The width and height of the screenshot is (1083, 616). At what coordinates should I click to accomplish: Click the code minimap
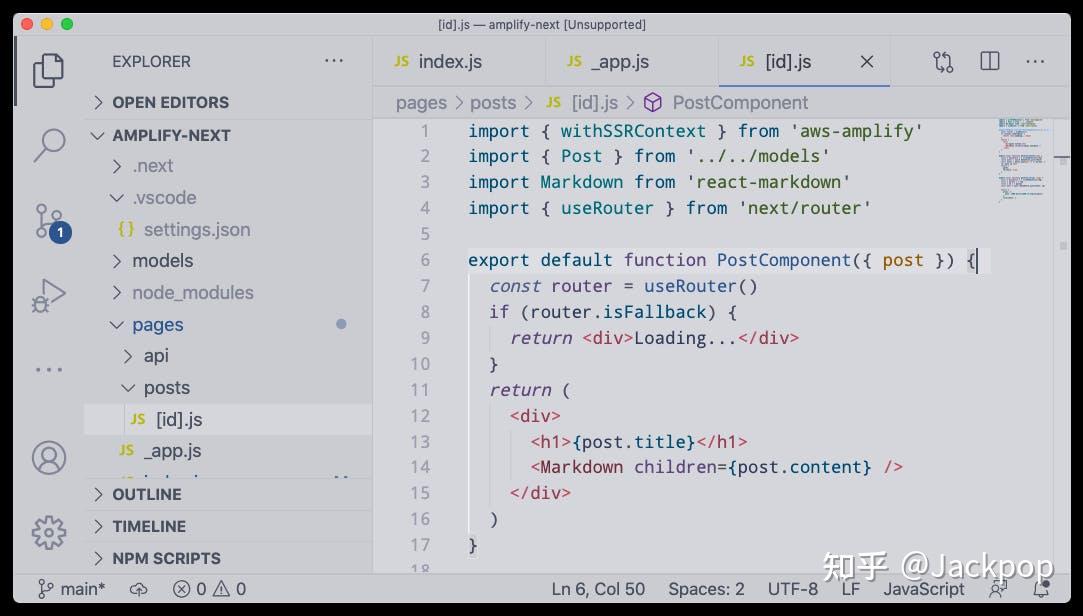(1022, 160)
